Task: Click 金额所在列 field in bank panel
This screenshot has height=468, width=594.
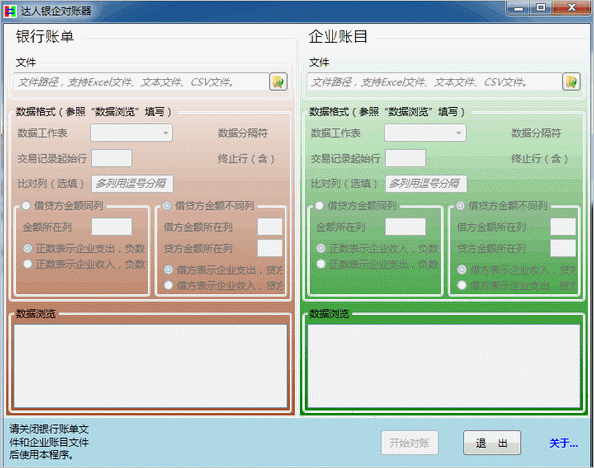Action: [x=112, y=227]
